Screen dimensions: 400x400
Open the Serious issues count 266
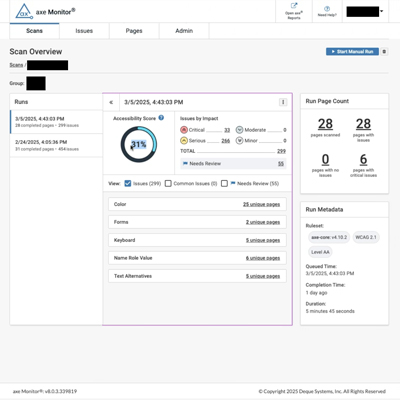click(226, 141)
